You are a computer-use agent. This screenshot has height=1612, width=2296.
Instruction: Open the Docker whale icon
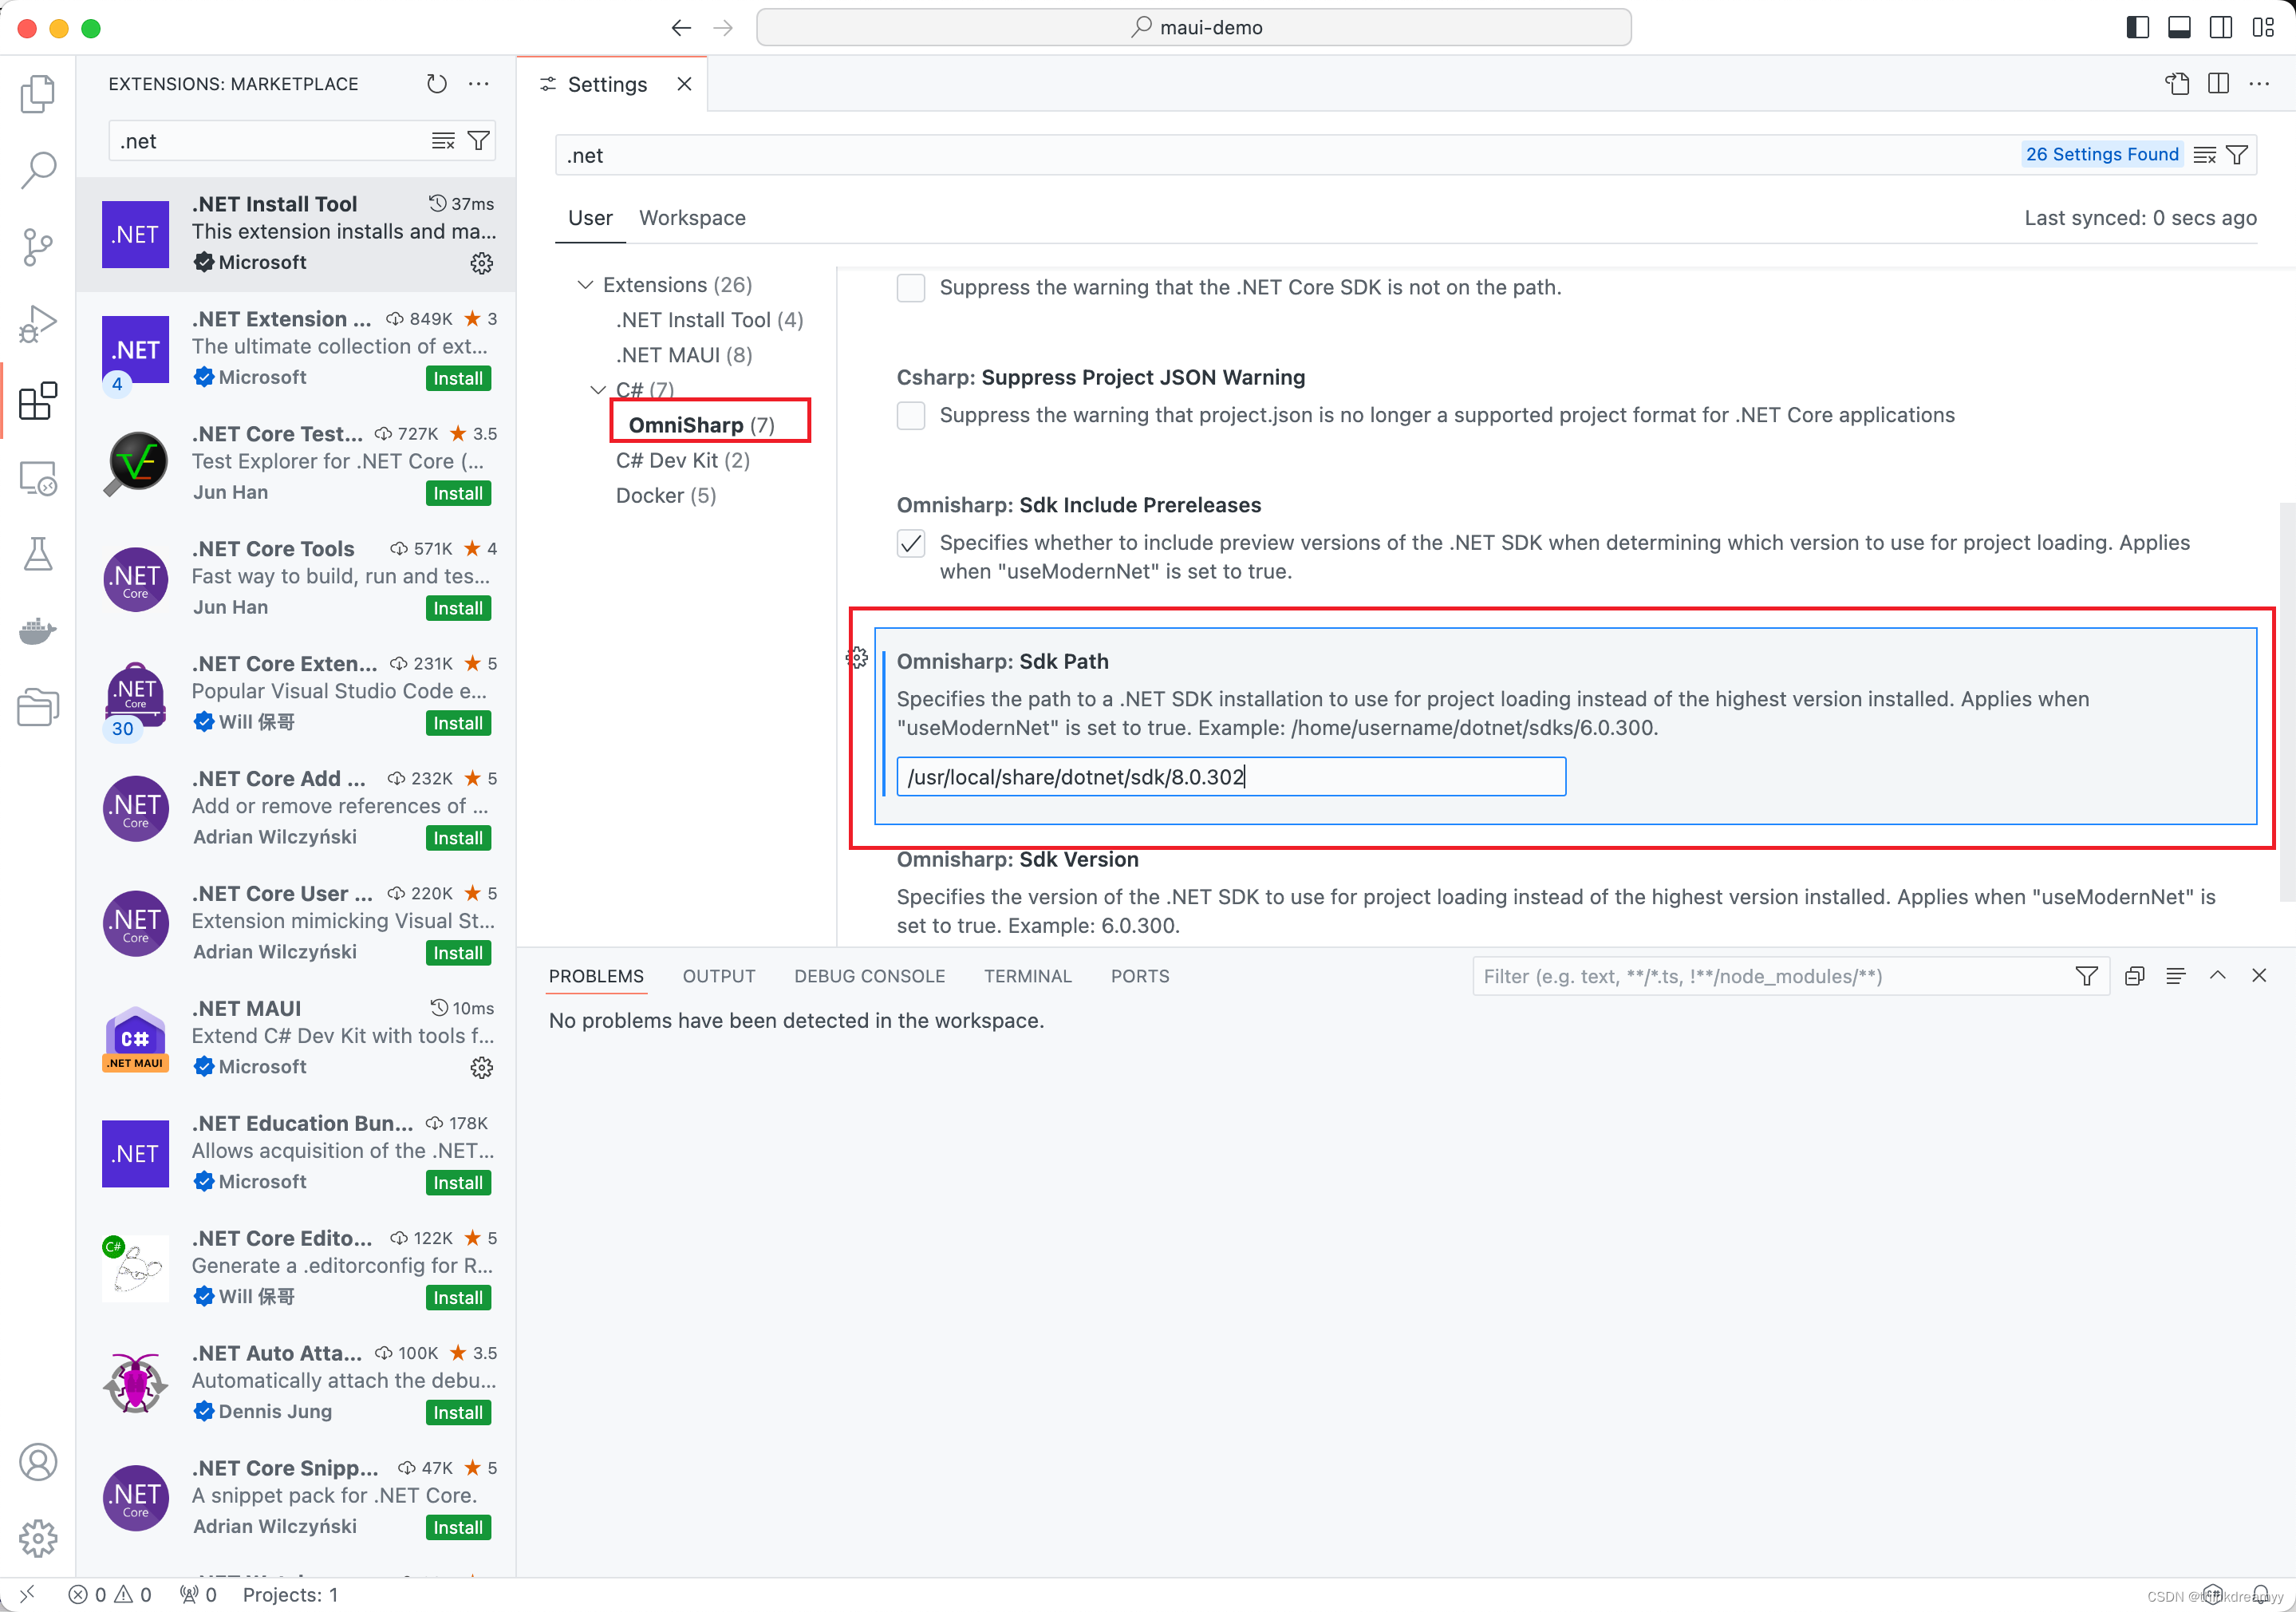(38, 631)
